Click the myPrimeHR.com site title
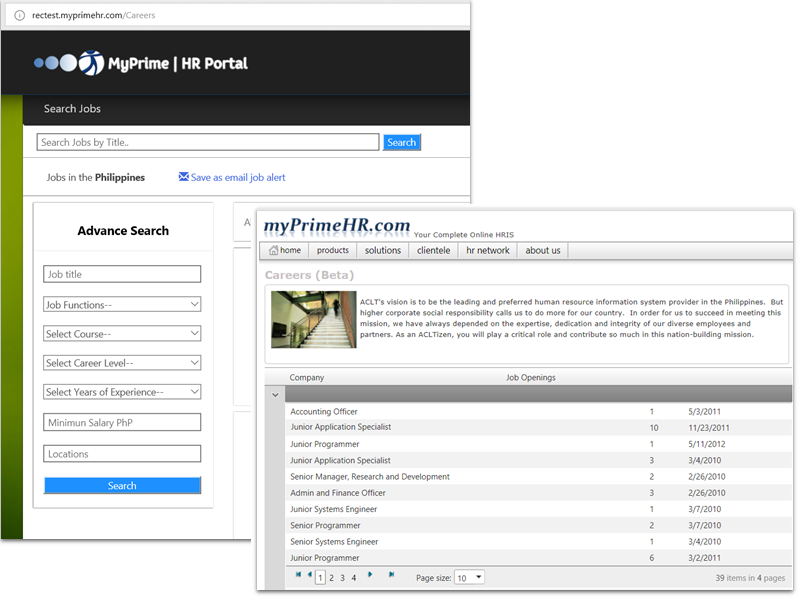800x600 pixels. coord(337,226)
